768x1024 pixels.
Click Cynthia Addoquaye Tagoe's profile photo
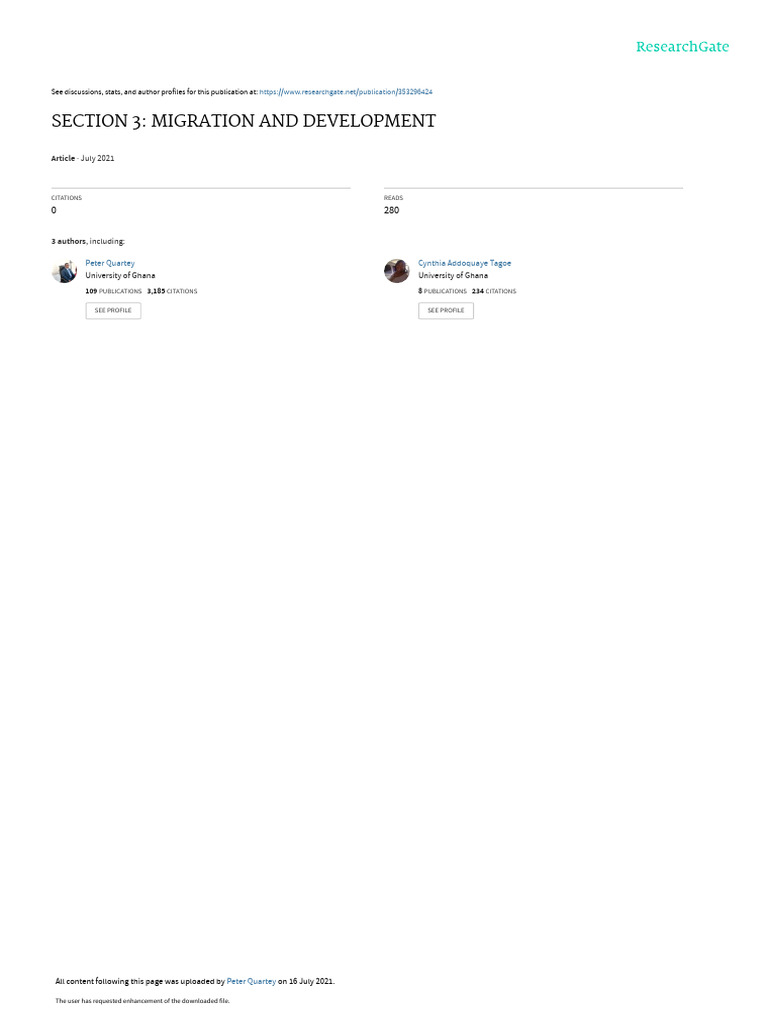pyautogui.click(x=396, y=271)
